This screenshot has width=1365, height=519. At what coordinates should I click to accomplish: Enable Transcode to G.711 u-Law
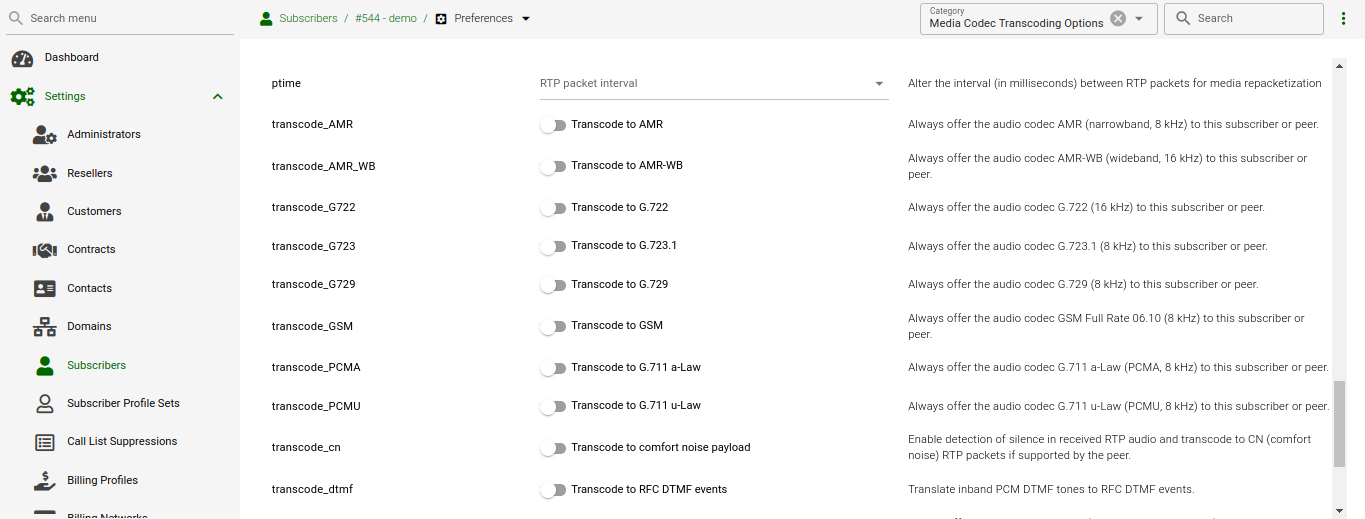553,406
